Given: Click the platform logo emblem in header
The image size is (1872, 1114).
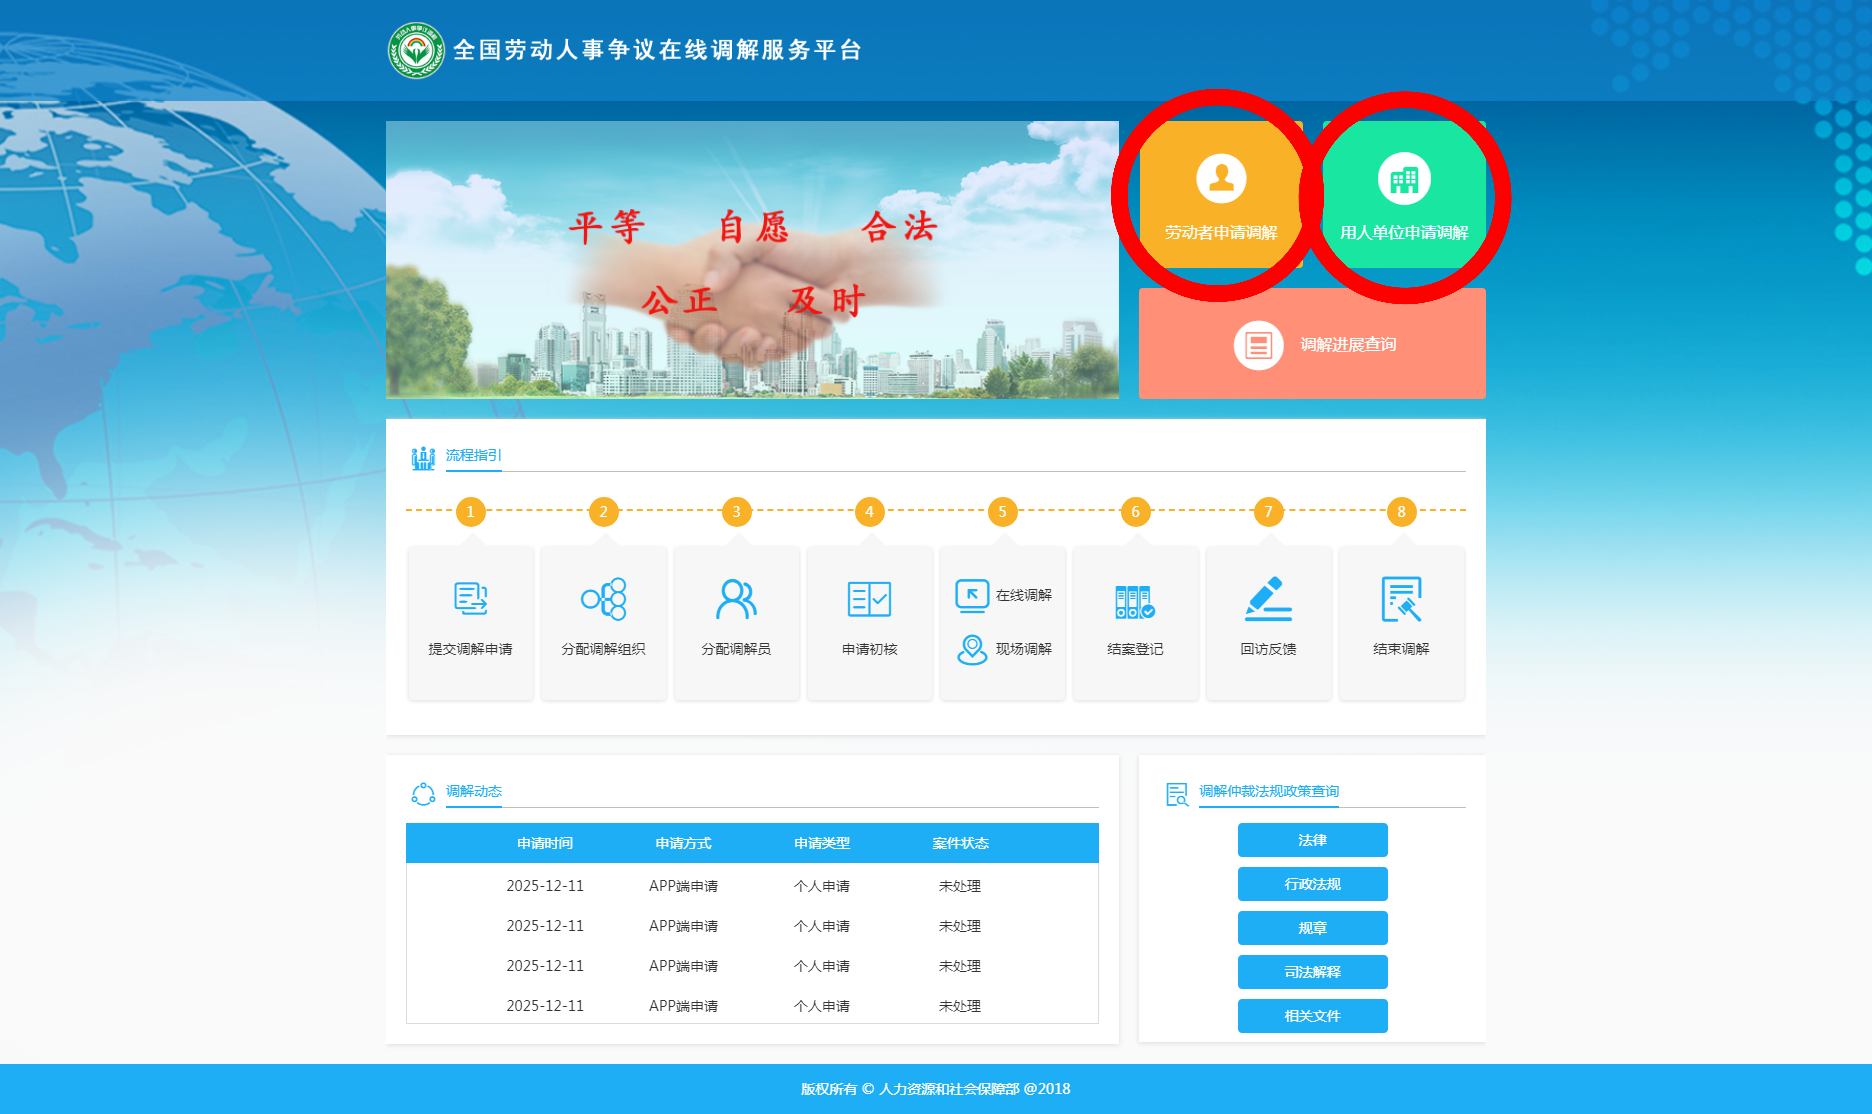Looking at the screenshot, I should coord(416,50).
